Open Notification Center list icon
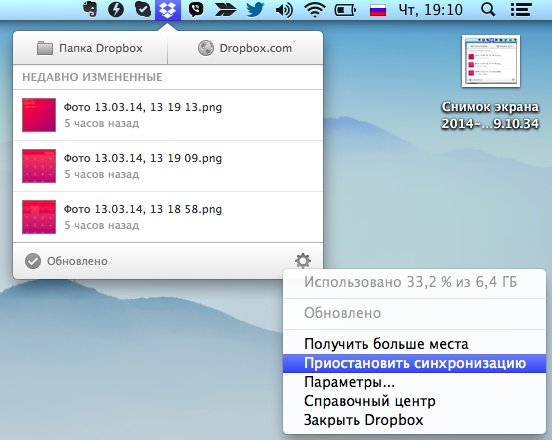 pos(521,10)
